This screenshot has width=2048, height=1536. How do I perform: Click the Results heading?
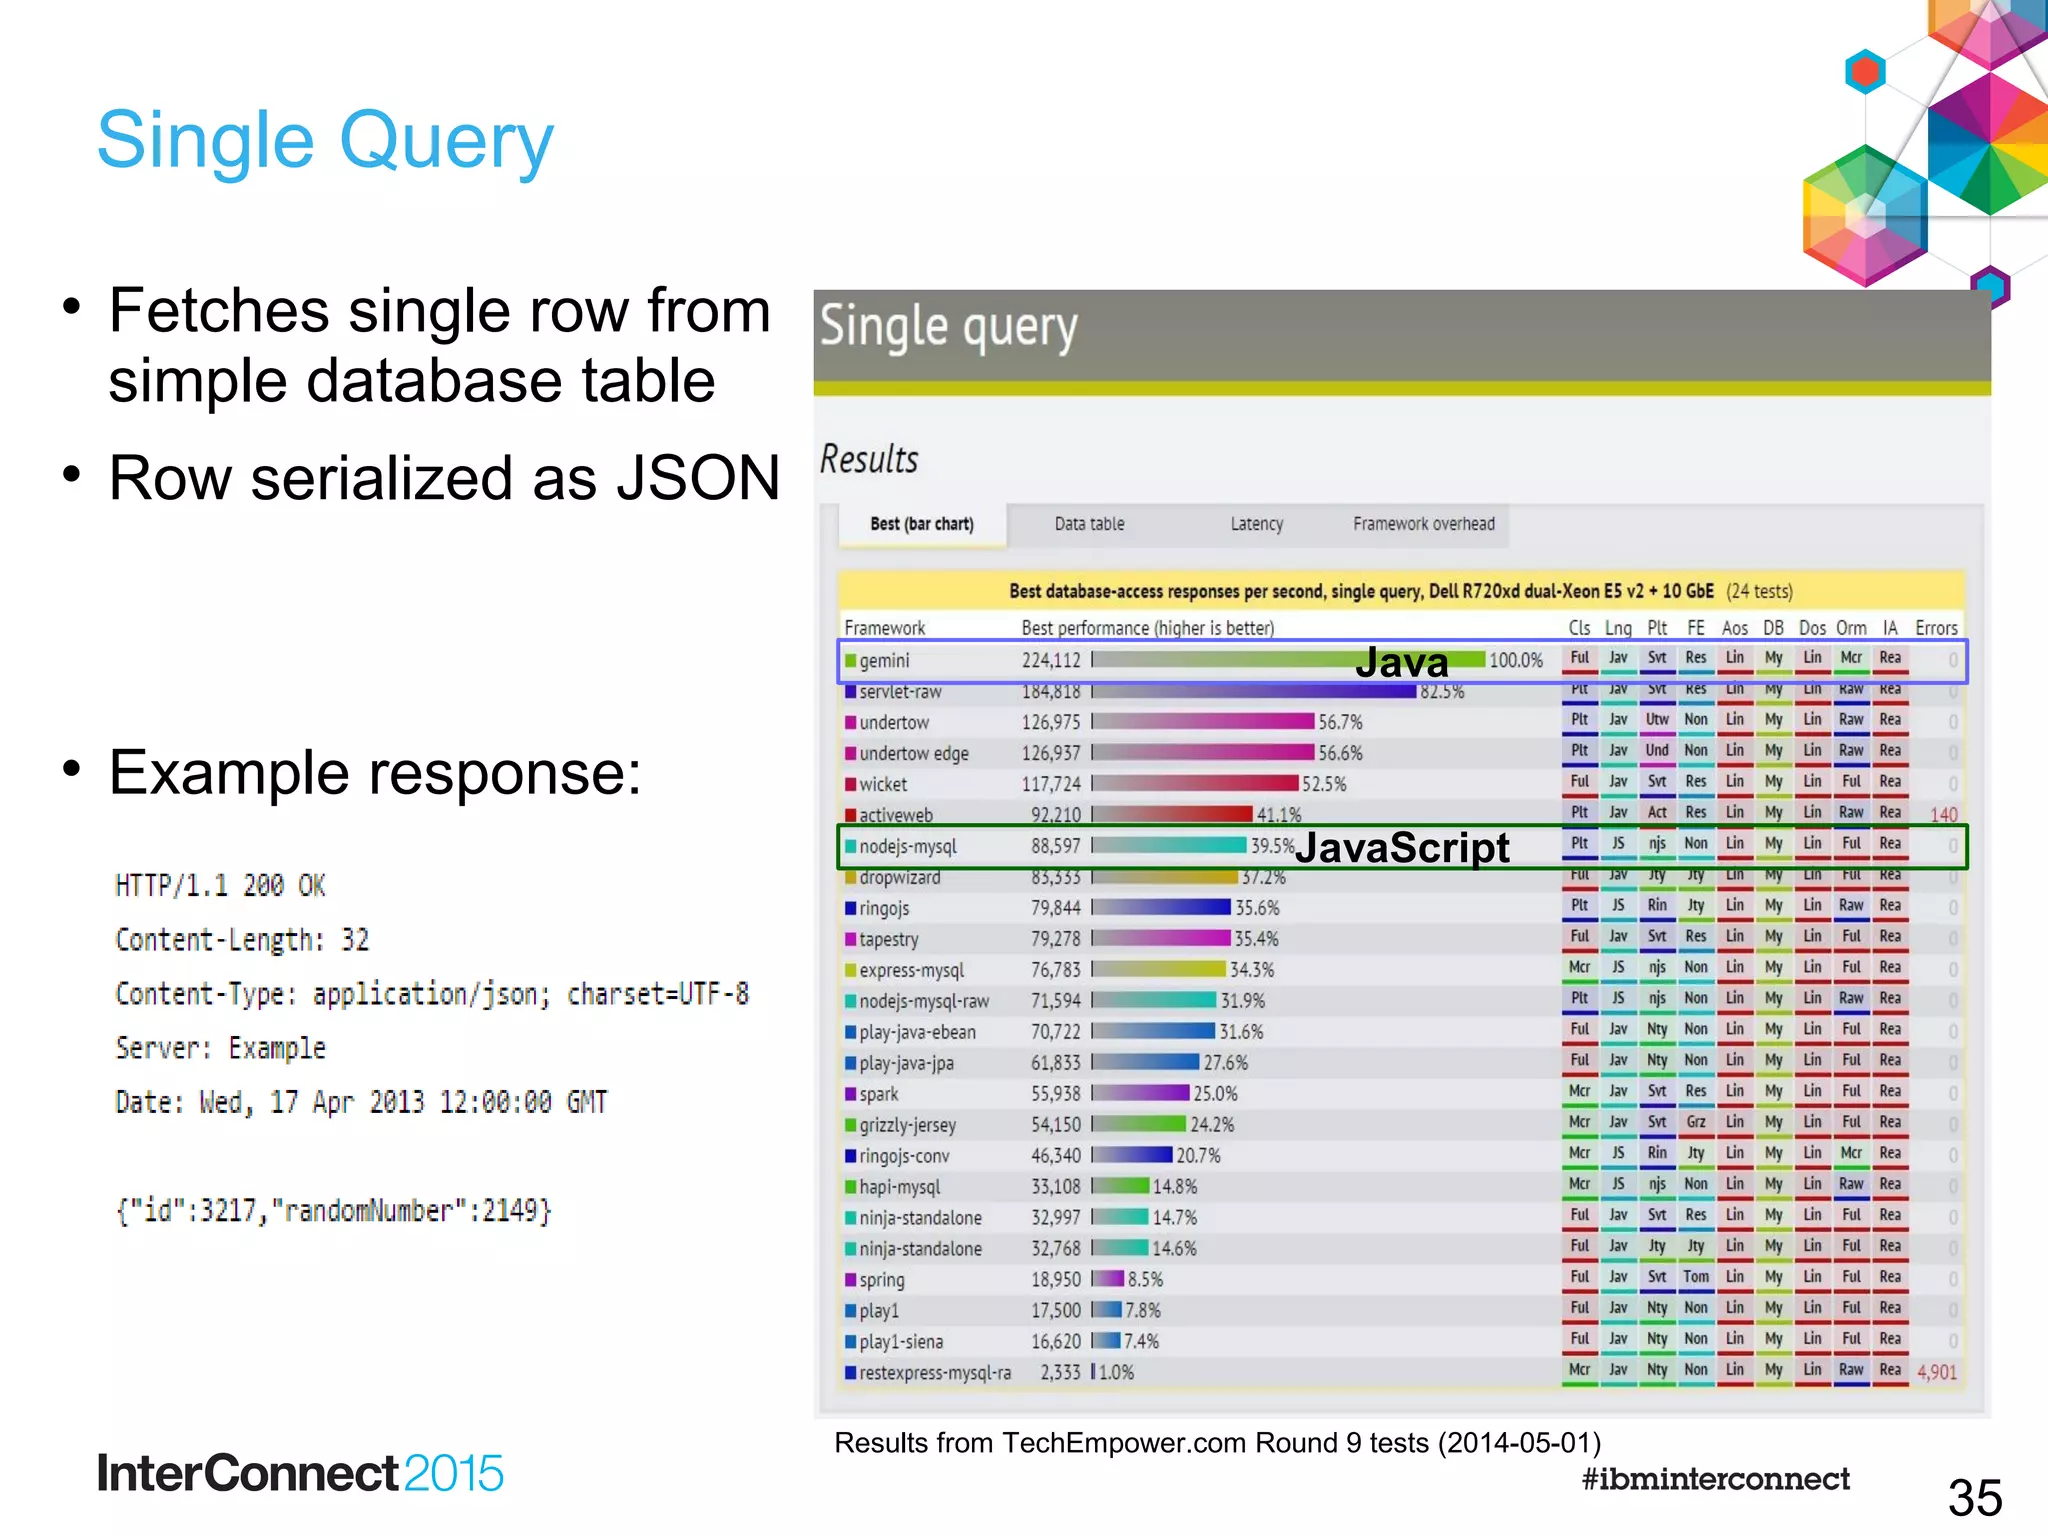tap(869, 460)
